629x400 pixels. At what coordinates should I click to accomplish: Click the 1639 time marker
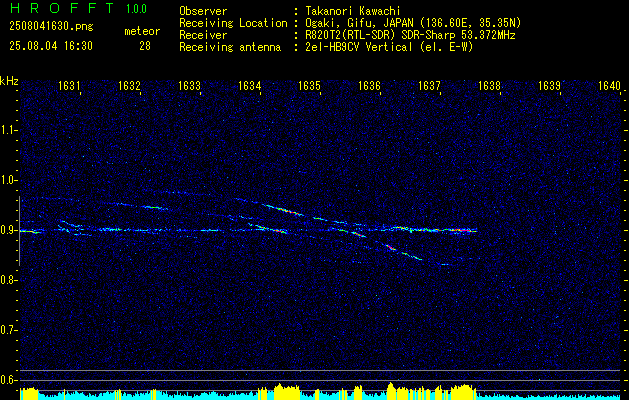coord(549,86)
